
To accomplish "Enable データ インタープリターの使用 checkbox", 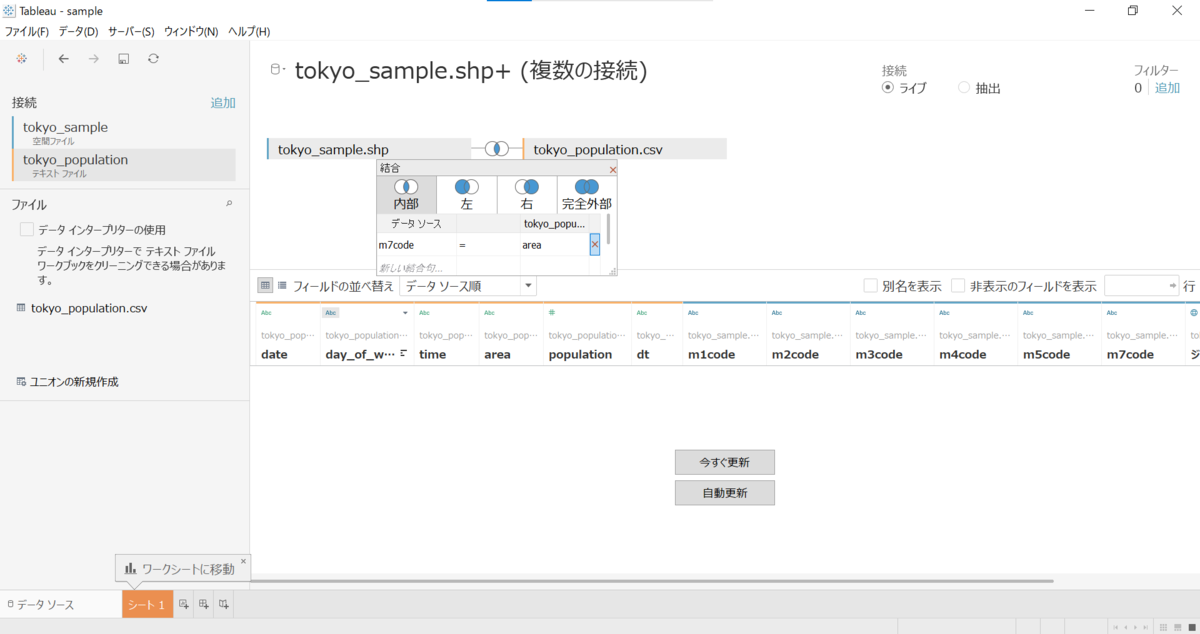I will [27, 230].
